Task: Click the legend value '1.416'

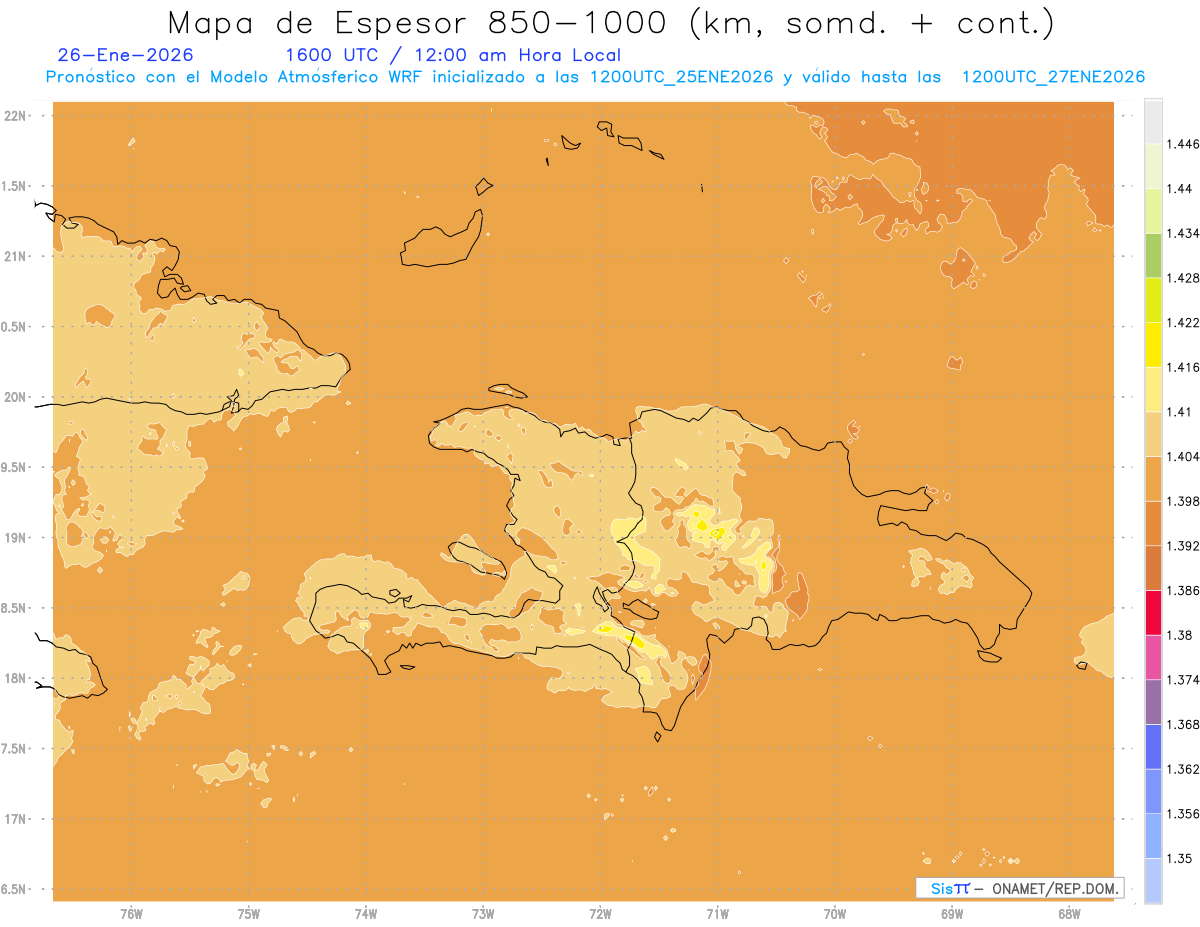Action: coord(1184,367)
